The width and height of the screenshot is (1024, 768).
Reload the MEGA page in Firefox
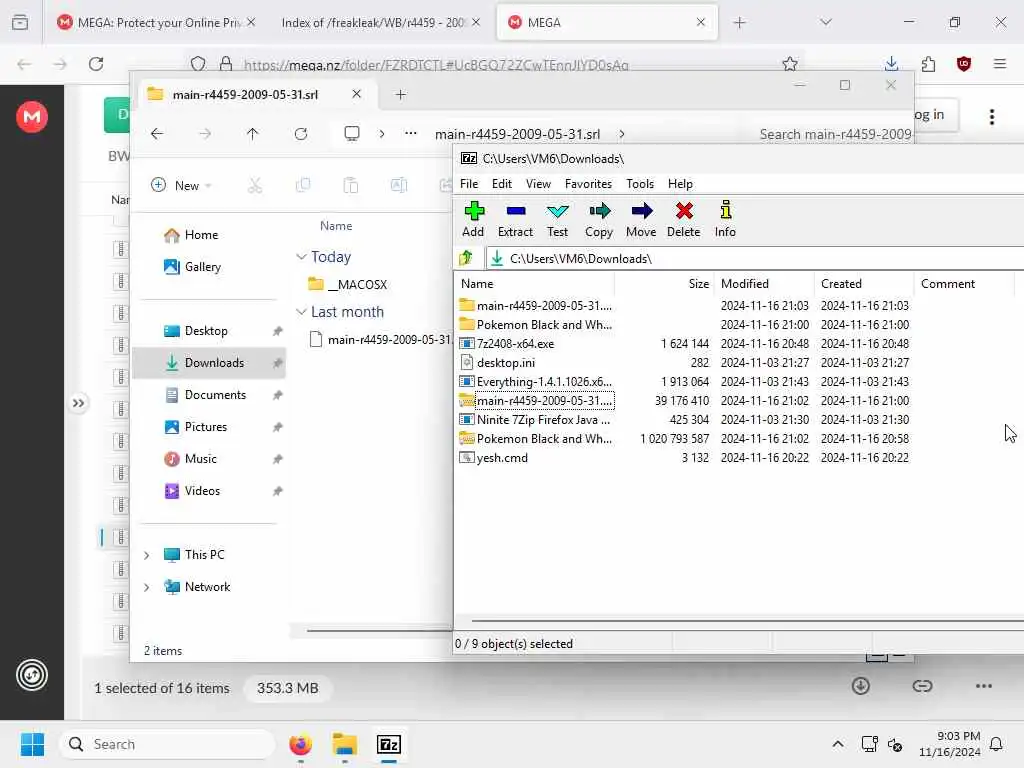[96, 64]
